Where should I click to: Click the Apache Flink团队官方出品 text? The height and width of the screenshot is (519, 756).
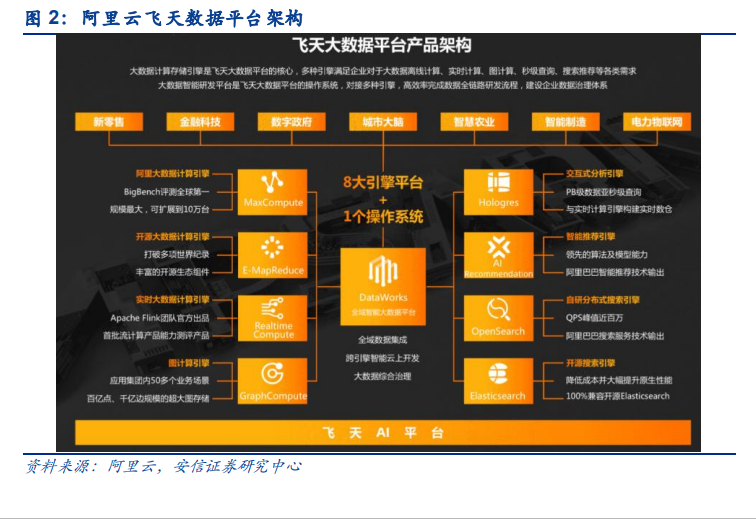point(160,318)
